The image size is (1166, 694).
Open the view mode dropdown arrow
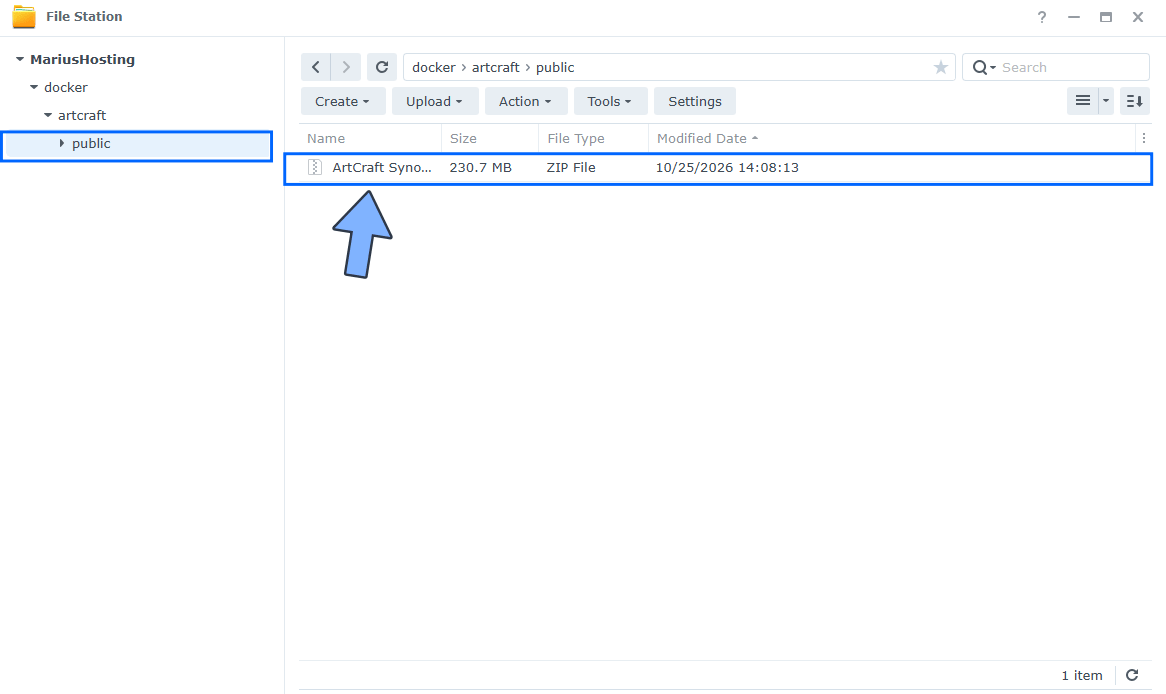coord(1106,100)
